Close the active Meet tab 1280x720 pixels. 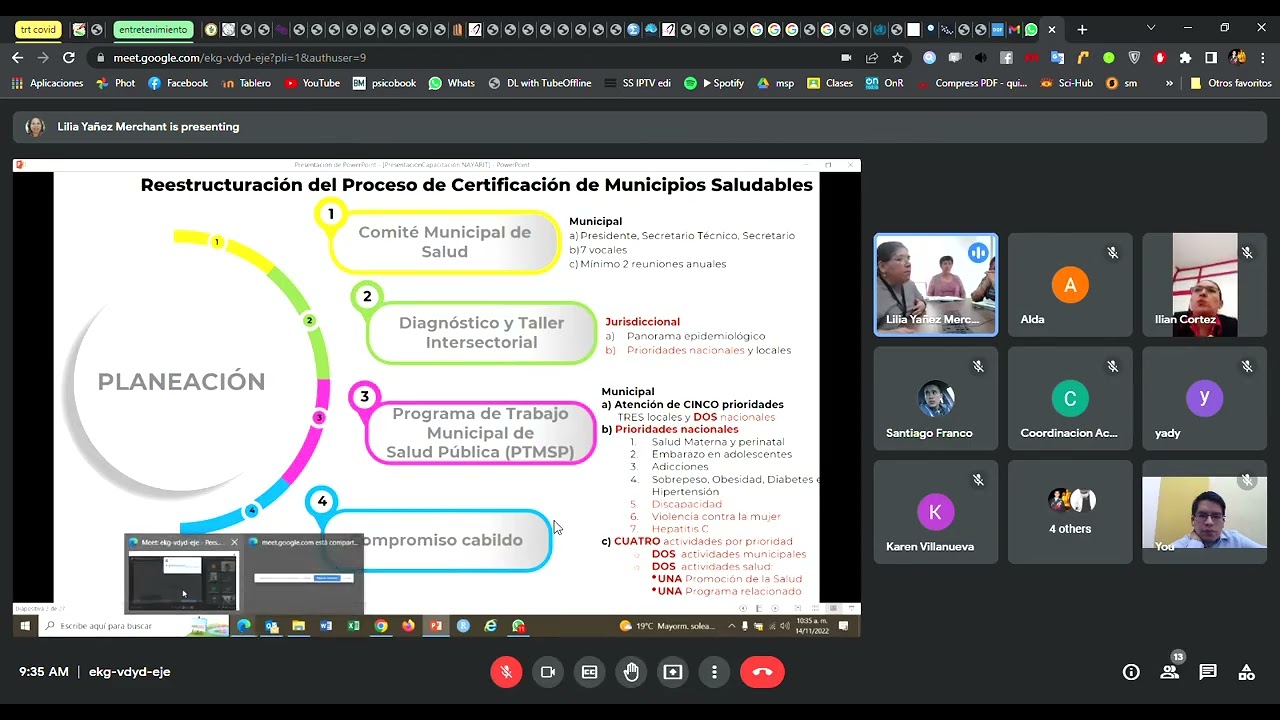click(1052, 30)
